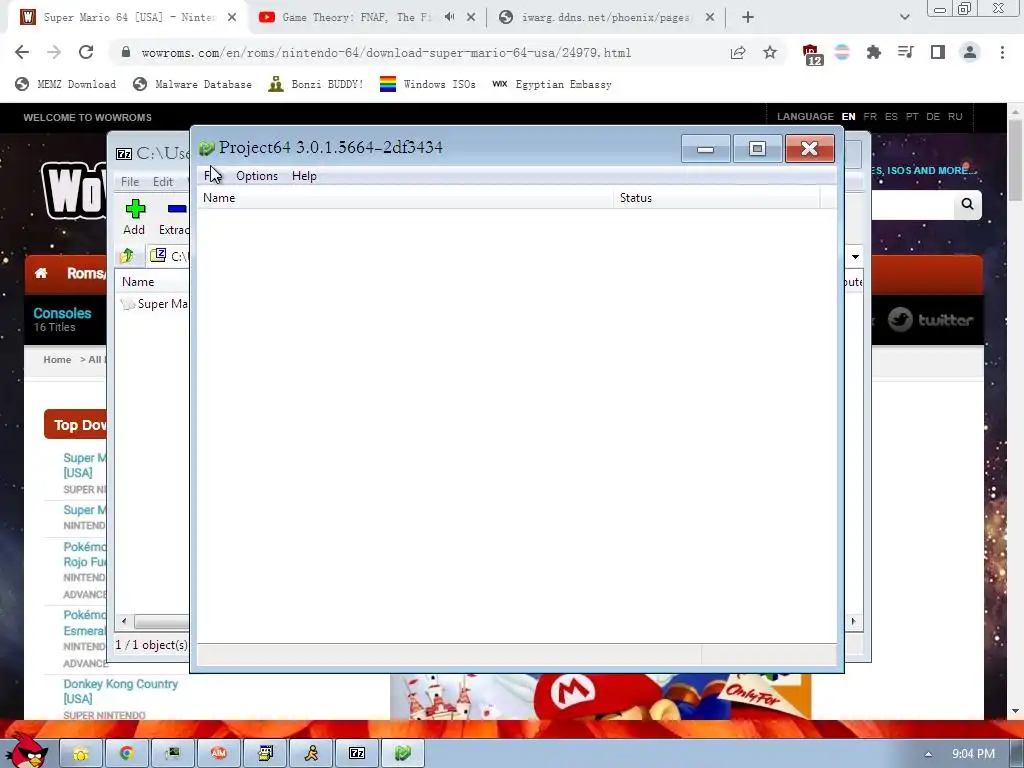Sort ROM list by Name column in Project64
1024x768 pixels.
405,198
